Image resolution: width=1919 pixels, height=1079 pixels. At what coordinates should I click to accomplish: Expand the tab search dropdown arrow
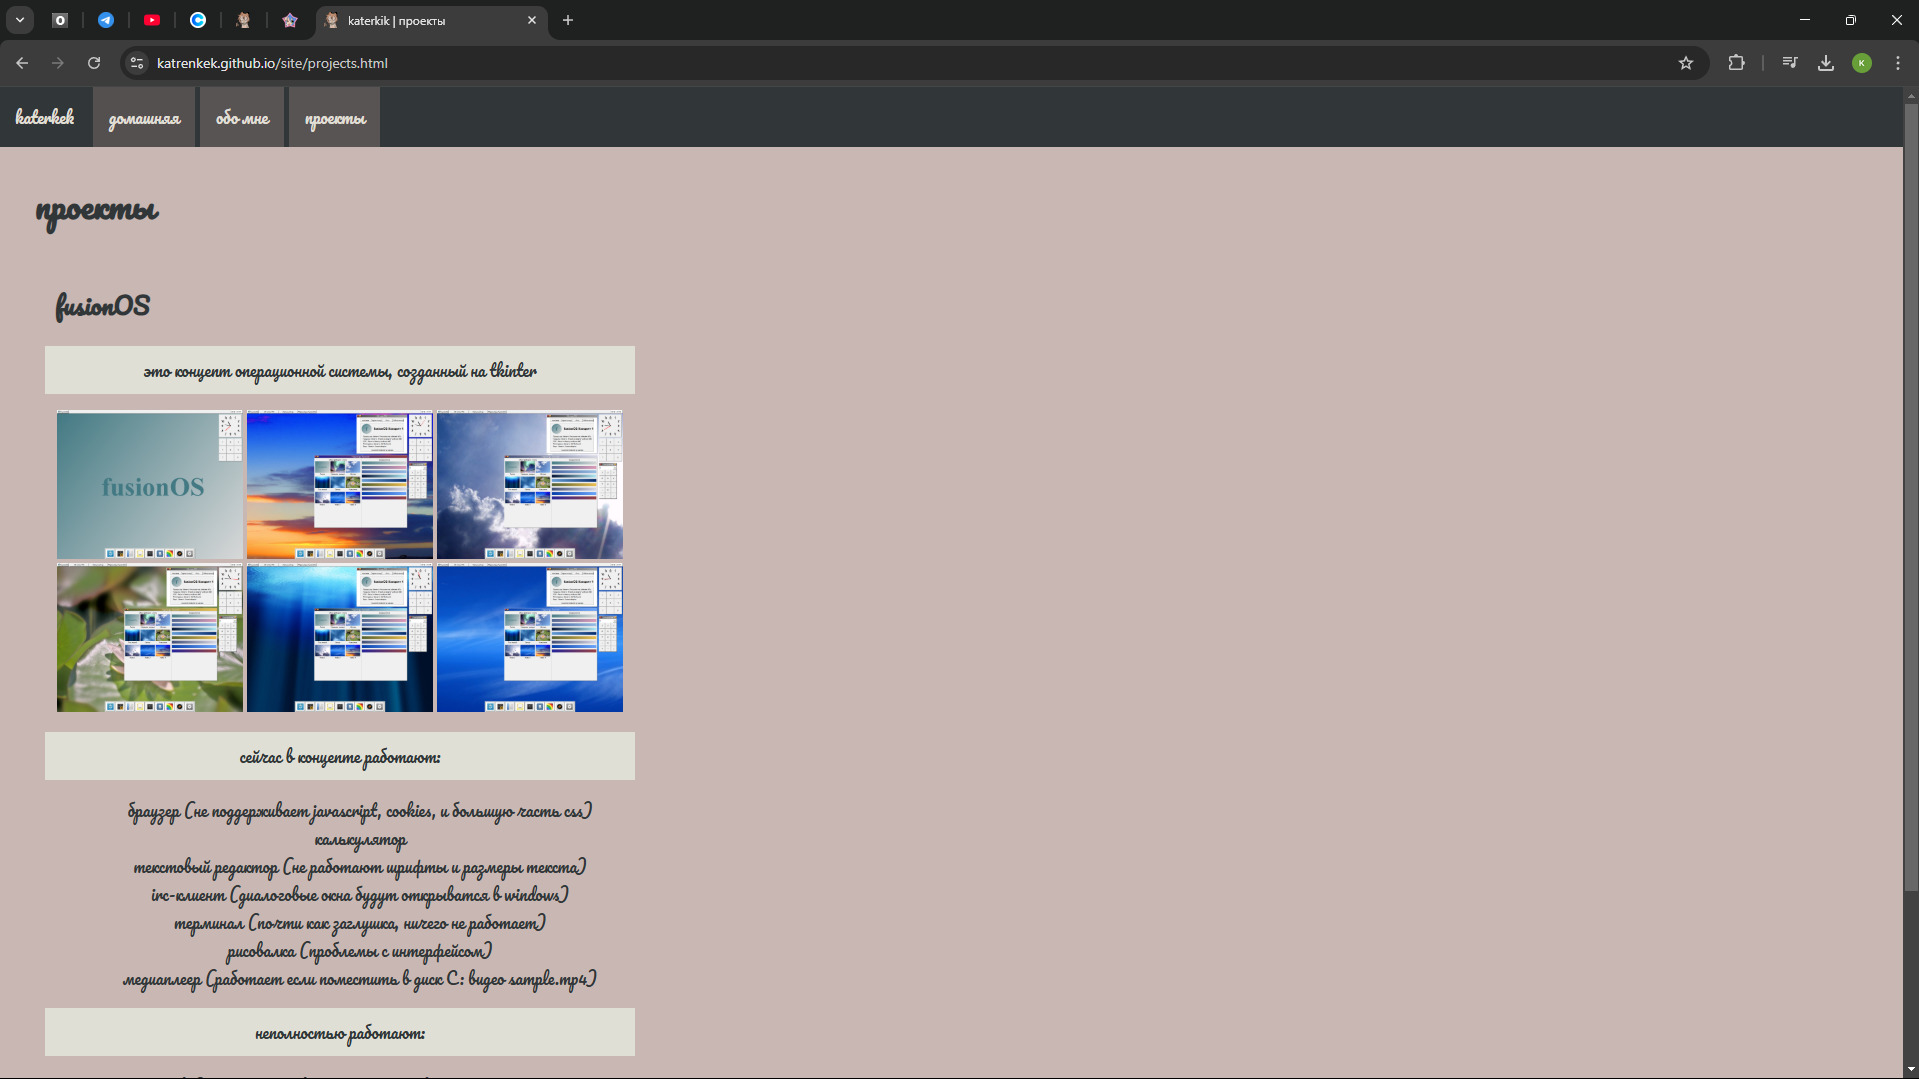tap(20, 20)
